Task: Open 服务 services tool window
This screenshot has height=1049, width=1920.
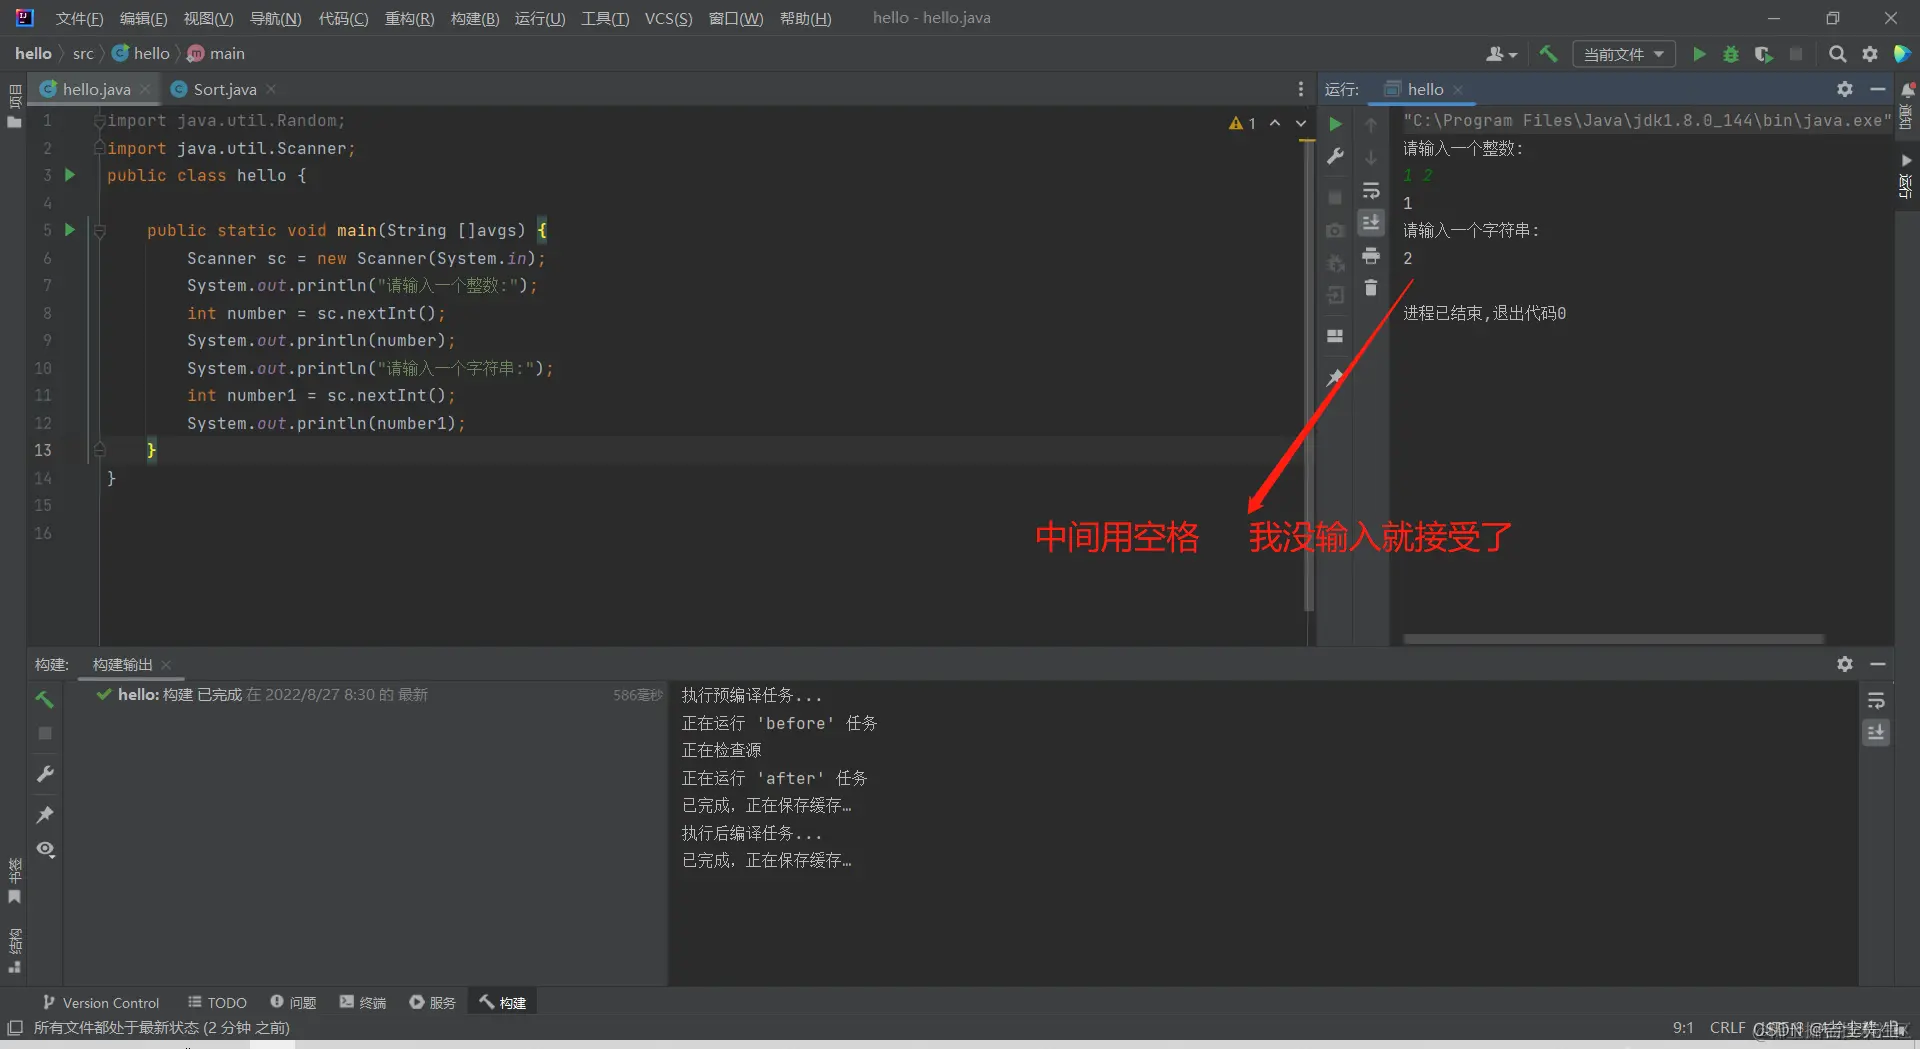Action: coord(432,1002)
